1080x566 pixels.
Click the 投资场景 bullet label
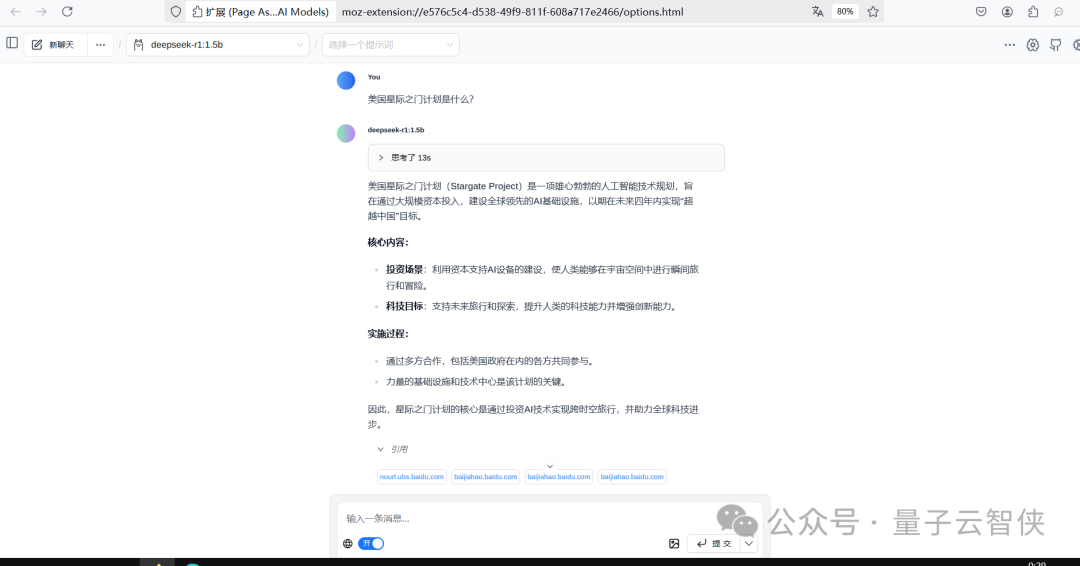[404, 269]
